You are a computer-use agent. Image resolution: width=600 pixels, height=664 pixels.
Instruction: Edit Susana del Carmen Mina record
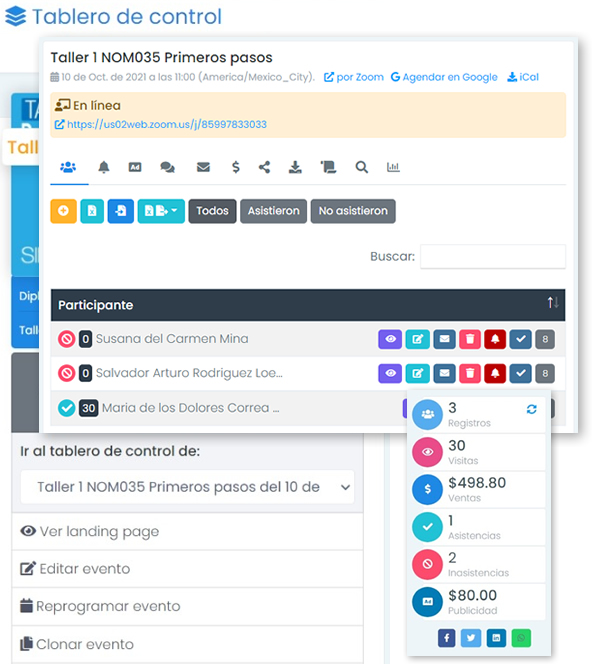[418, 339]
